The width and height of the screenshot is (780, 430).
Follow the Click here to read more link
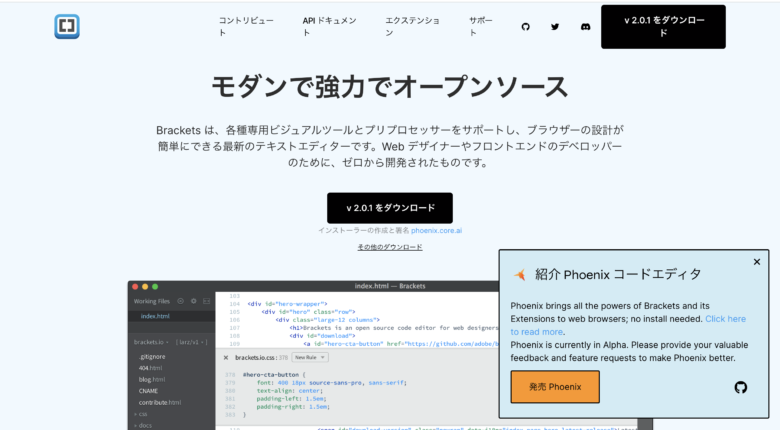[726, 319]
